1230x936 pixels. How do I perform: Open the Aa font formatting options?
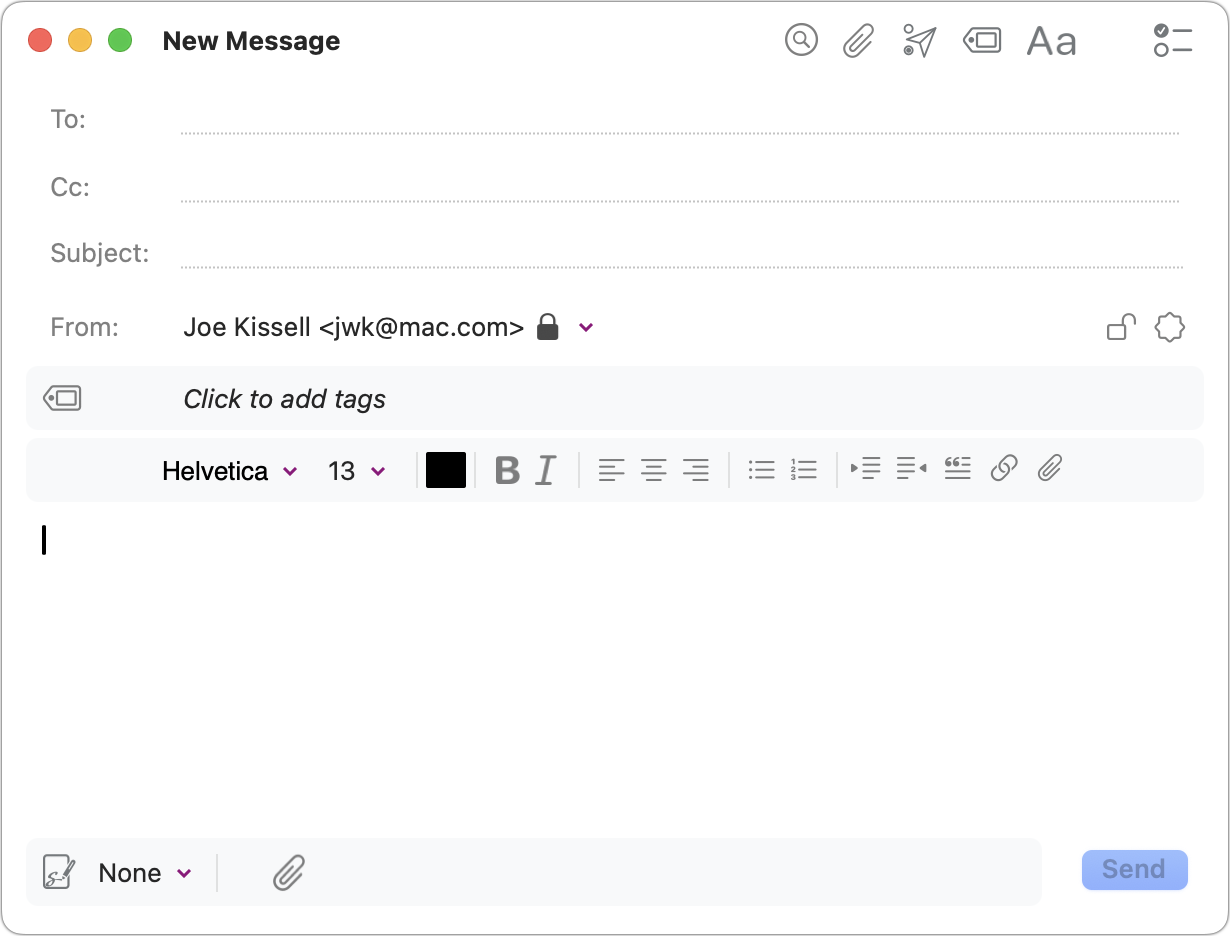tap(1051, 42)
